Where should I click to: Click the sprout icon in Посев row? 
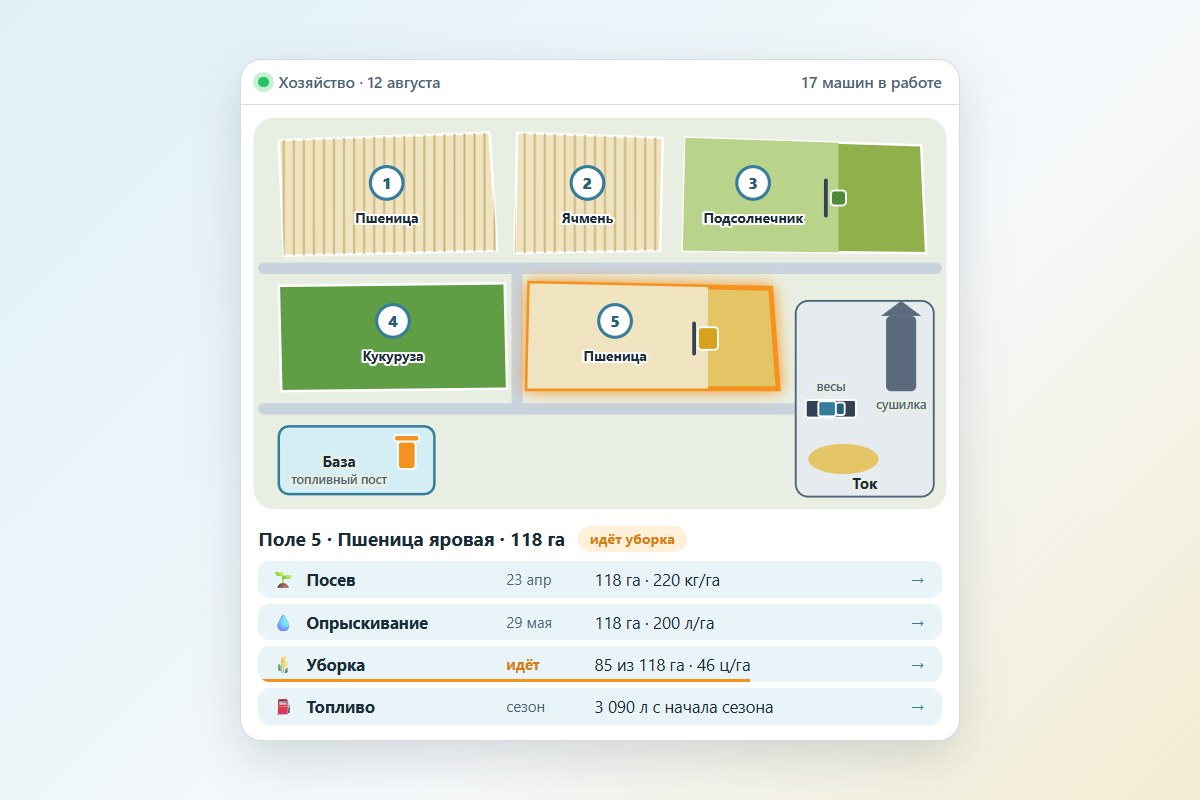[283, 580]
